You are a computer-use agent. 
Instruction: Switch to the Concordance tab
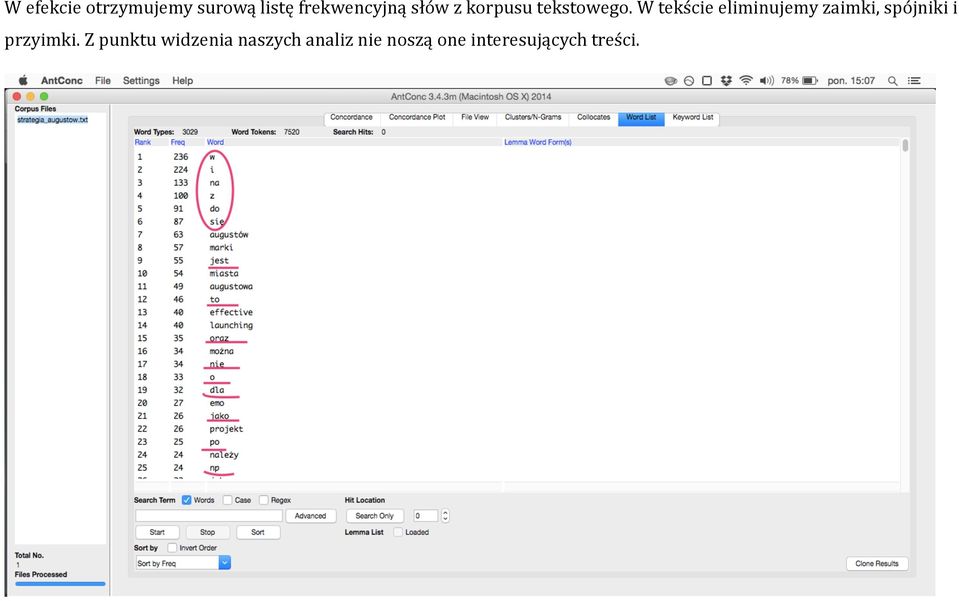tap(351, 117)
